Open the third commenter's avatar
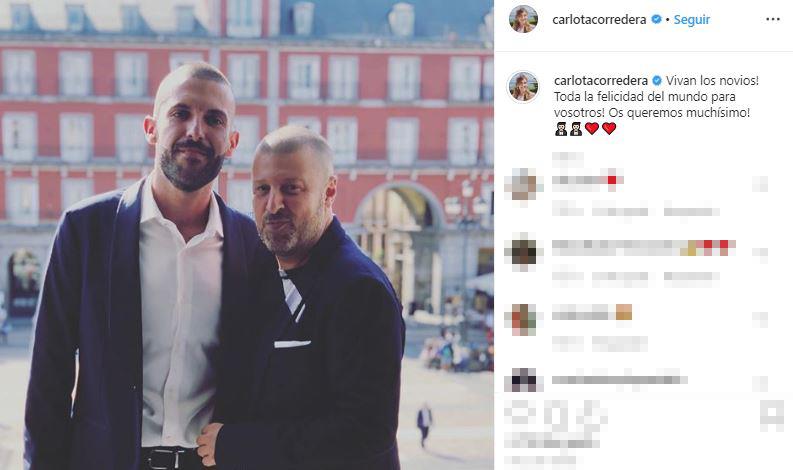 [x=523, y=319]
